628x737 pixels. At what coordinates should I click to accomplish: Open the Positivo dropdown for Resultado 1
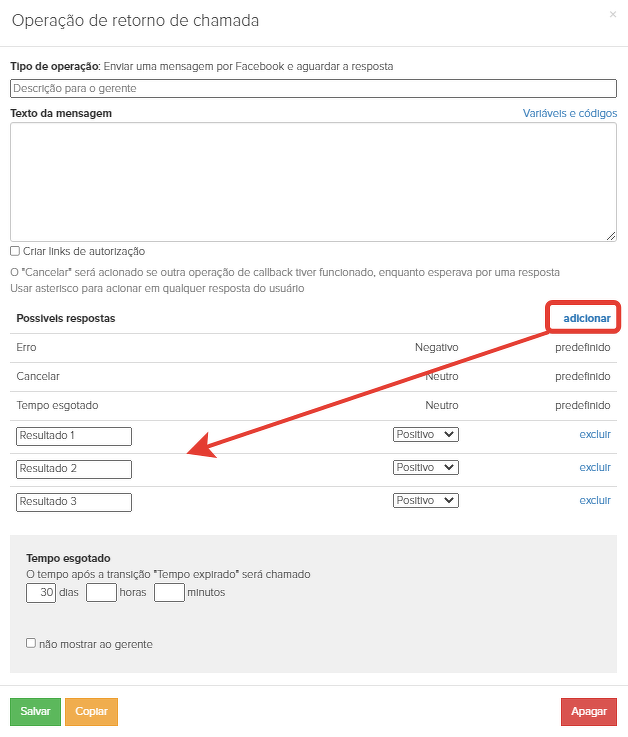point(425,435)
